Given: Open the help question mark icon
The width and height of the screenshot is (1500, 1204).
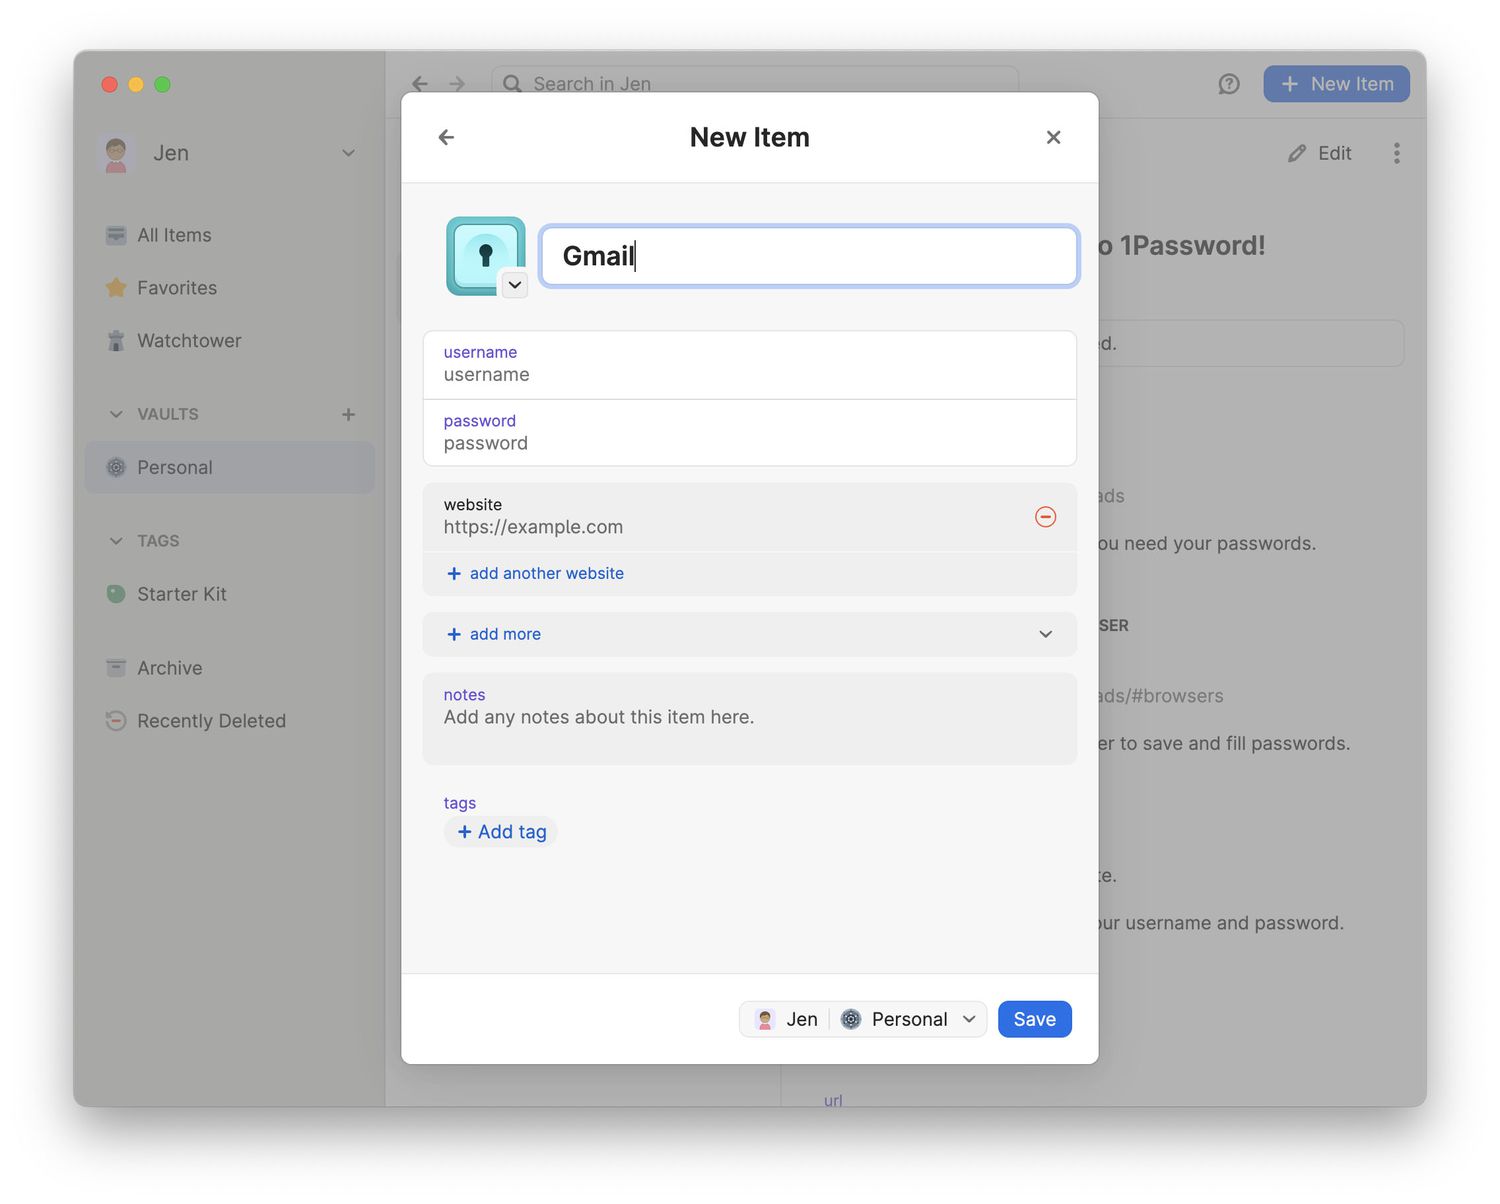Looking at the screenshot, I should coord(1229,84).
